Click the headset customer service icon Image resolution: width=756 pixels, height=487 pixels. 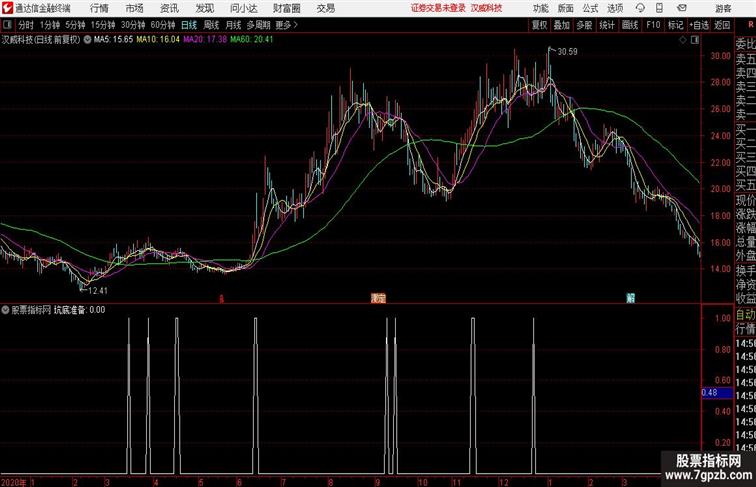[640, 8]
